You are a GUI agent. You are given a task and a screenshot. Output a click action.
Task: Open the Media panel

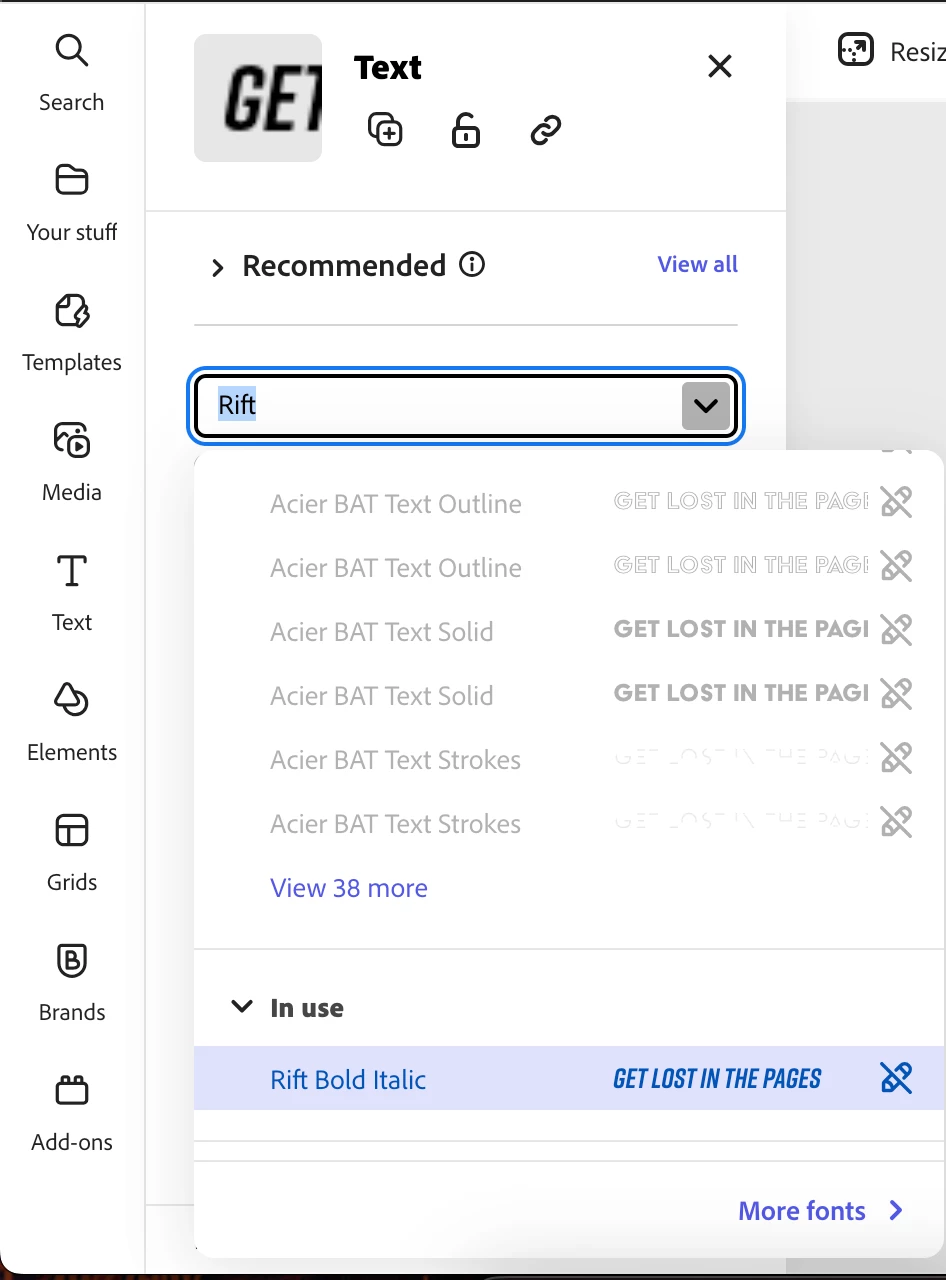pos(71,462)
